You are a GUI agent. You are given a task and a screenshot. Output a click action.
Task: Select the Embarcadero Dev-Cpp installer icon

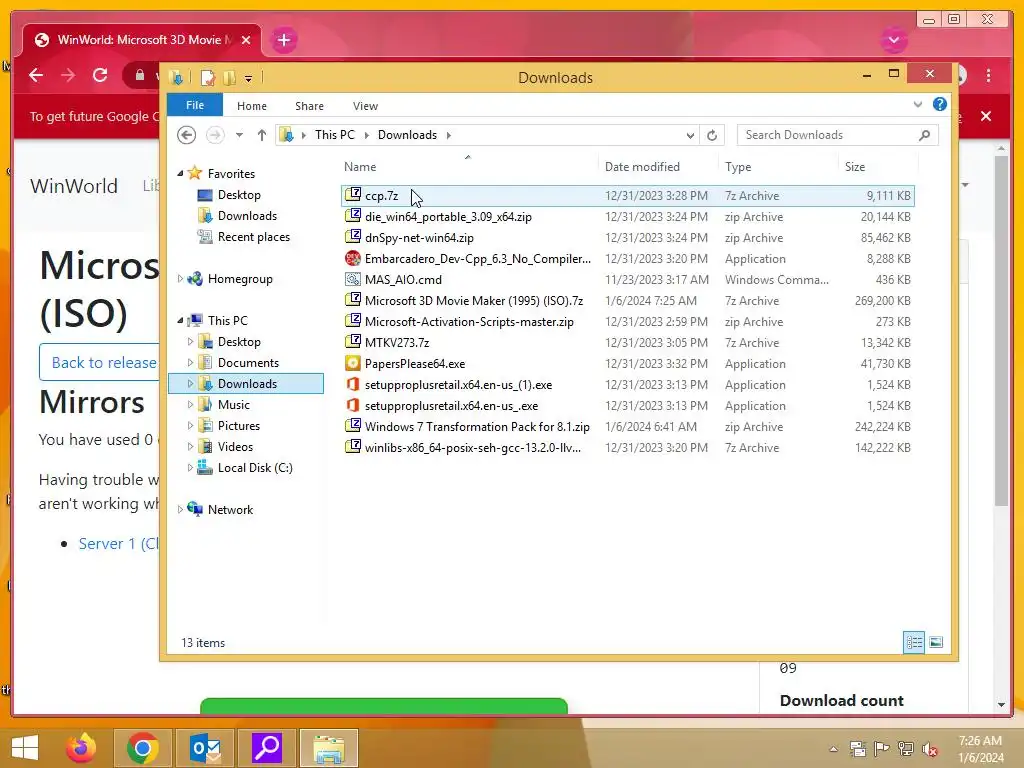[353, 258]
